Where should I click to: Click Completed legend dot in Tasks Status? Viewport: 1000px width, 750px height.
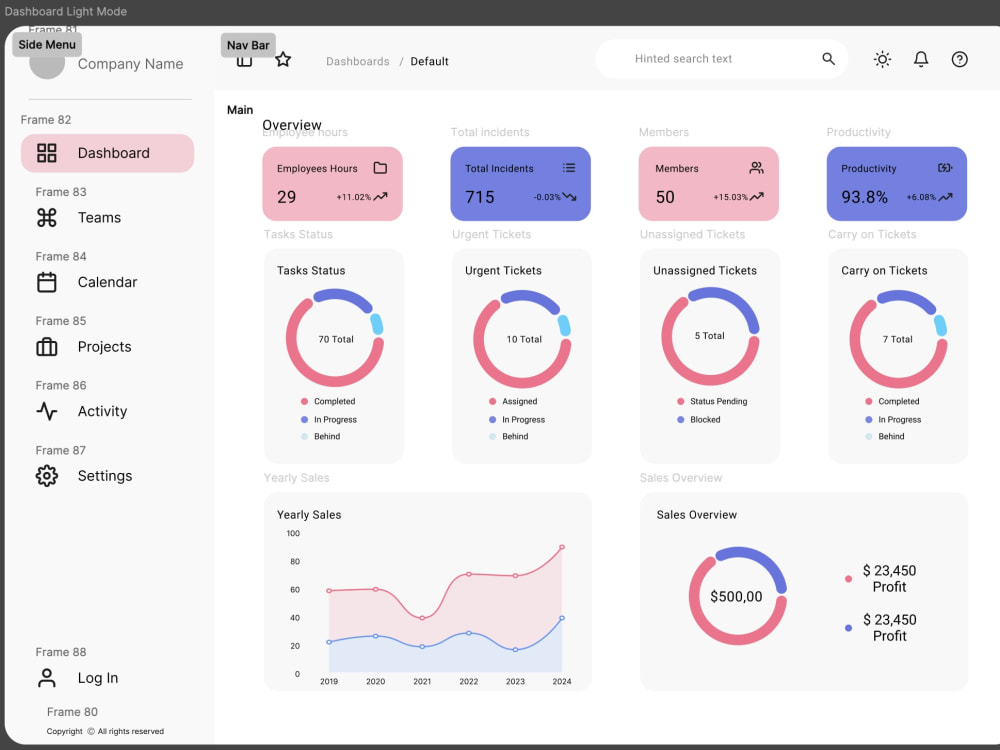coord(304,401)
